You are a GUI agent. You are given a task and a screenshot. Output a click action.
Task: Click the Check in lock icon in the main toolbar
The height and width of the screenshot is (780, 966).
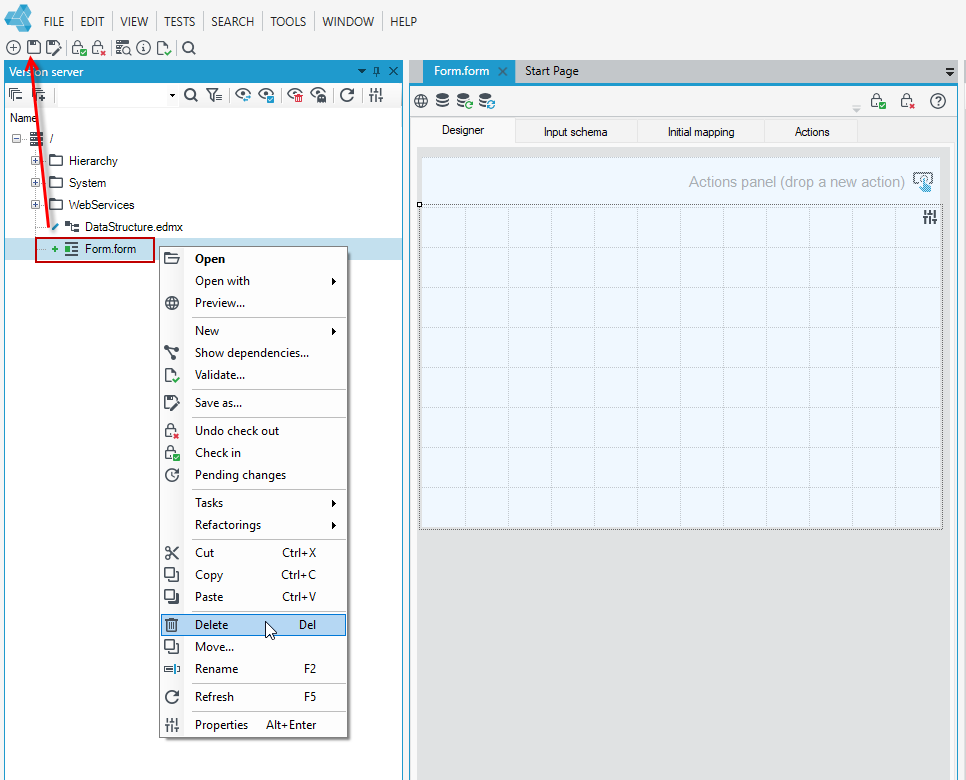pos(79,47)
